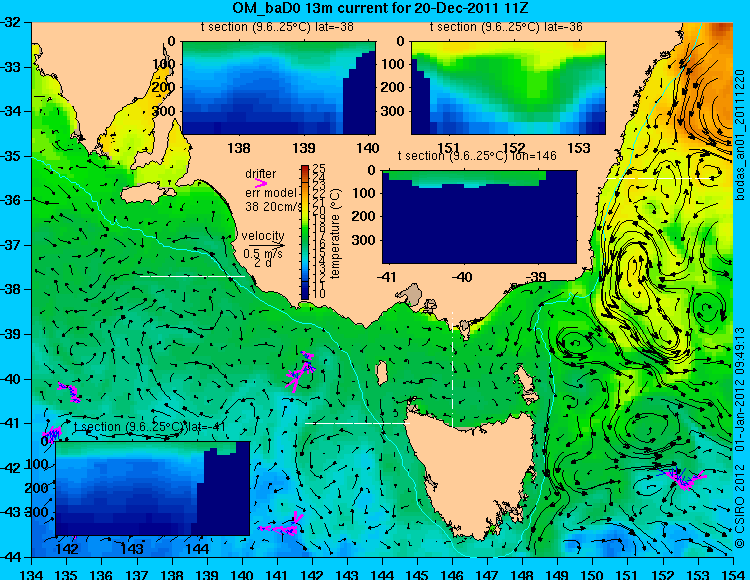Click the "t section (9.6..25°C) lat=-36" heading
The width and height of the screenshot is (750, 580).
[506, 27]
